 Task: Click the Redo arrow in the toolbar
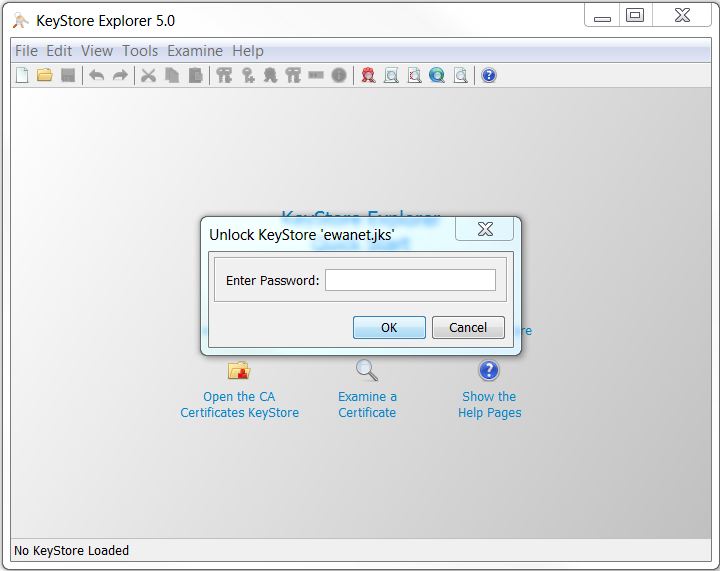tap(120, 75)
